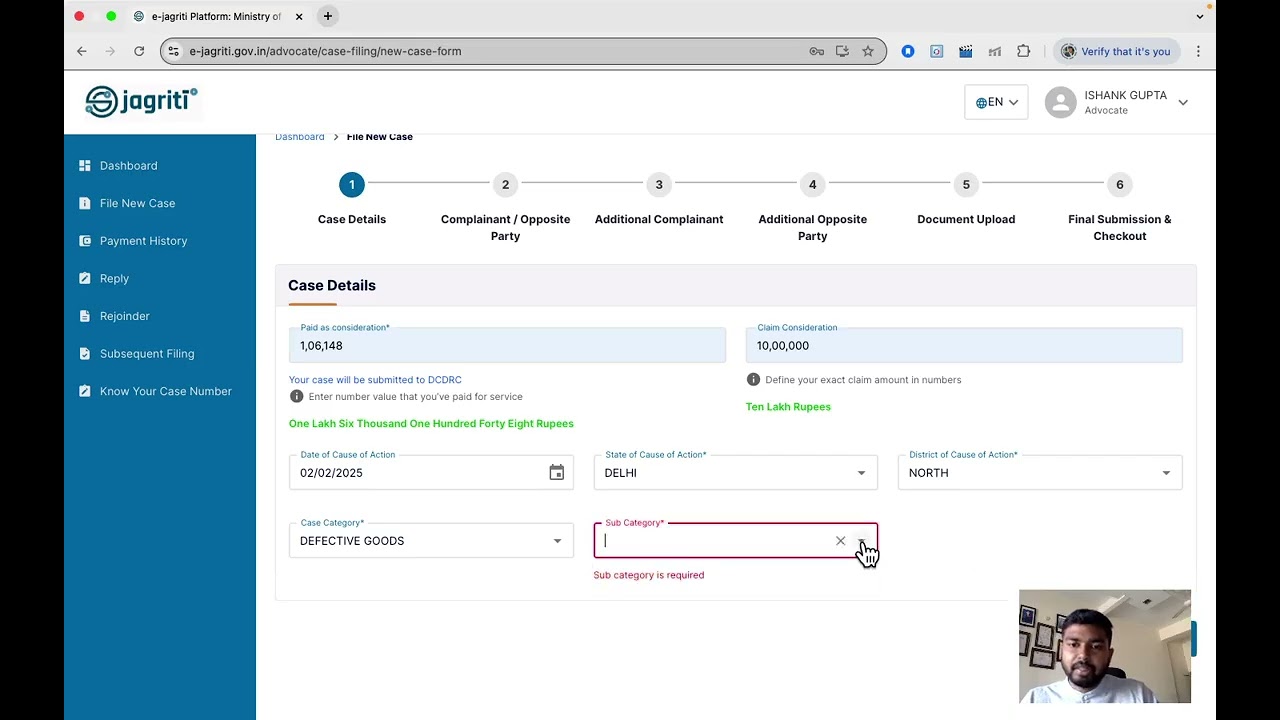This screenshot has height=720, width=1280.
Task: Open the EN language selector
Action: (996, 102)
